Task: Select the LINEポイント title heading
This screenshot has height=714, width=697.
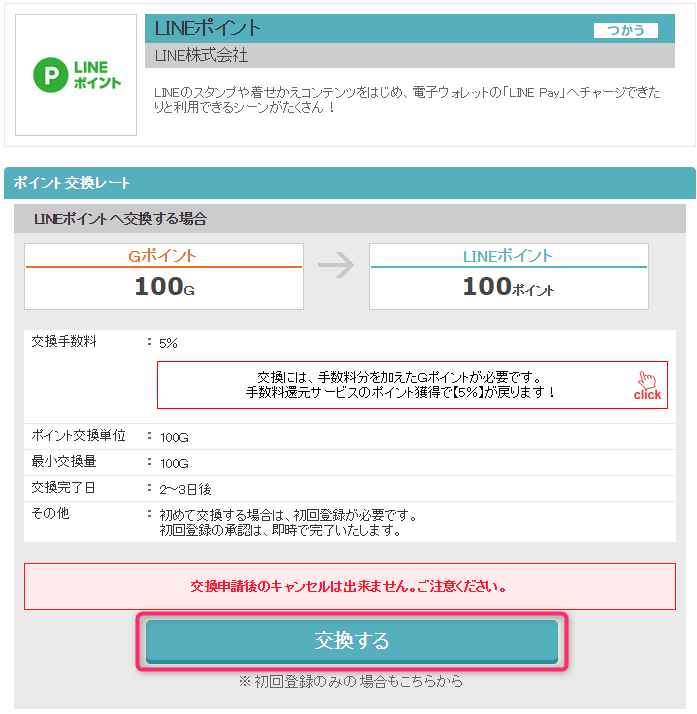Action: tap(208, 28)
